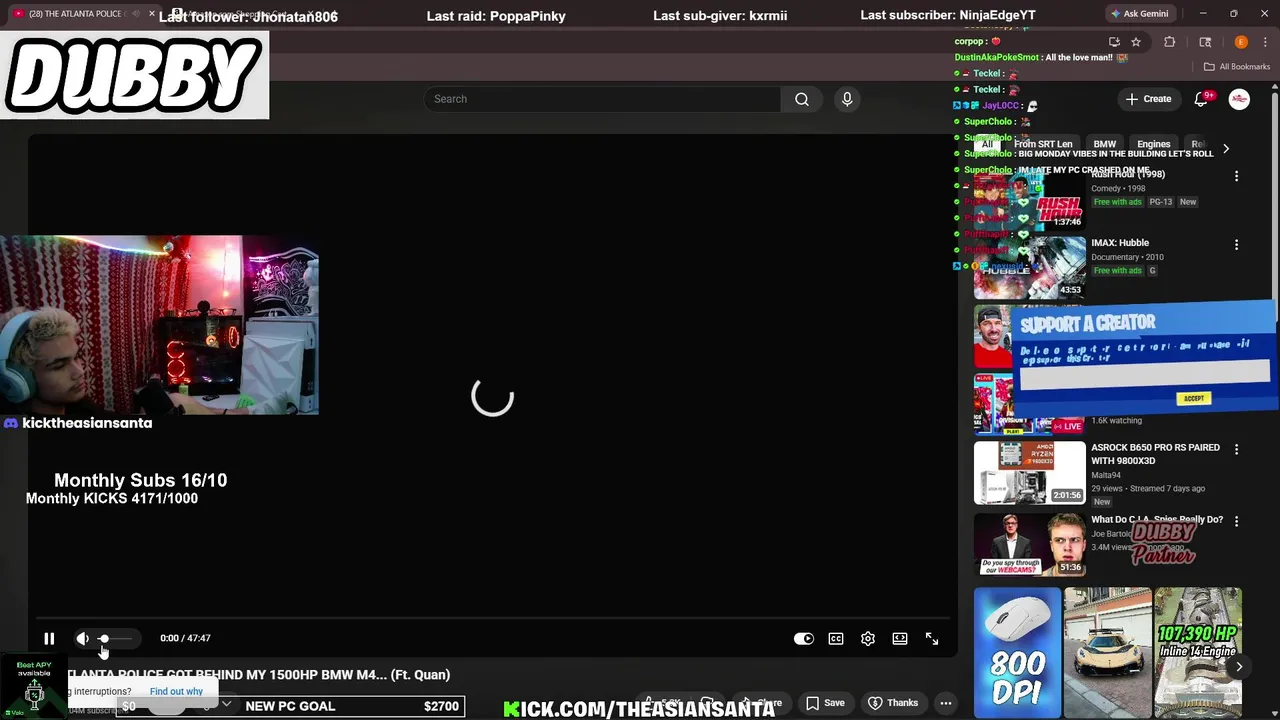Show more filter chips with the arrow
The image size is (1280, 720).
(x=1226, y=149)
